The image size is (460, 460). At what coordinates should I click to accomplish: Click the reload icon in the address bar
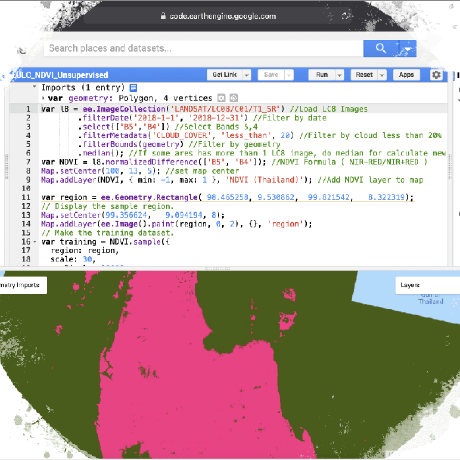(346, 16)
